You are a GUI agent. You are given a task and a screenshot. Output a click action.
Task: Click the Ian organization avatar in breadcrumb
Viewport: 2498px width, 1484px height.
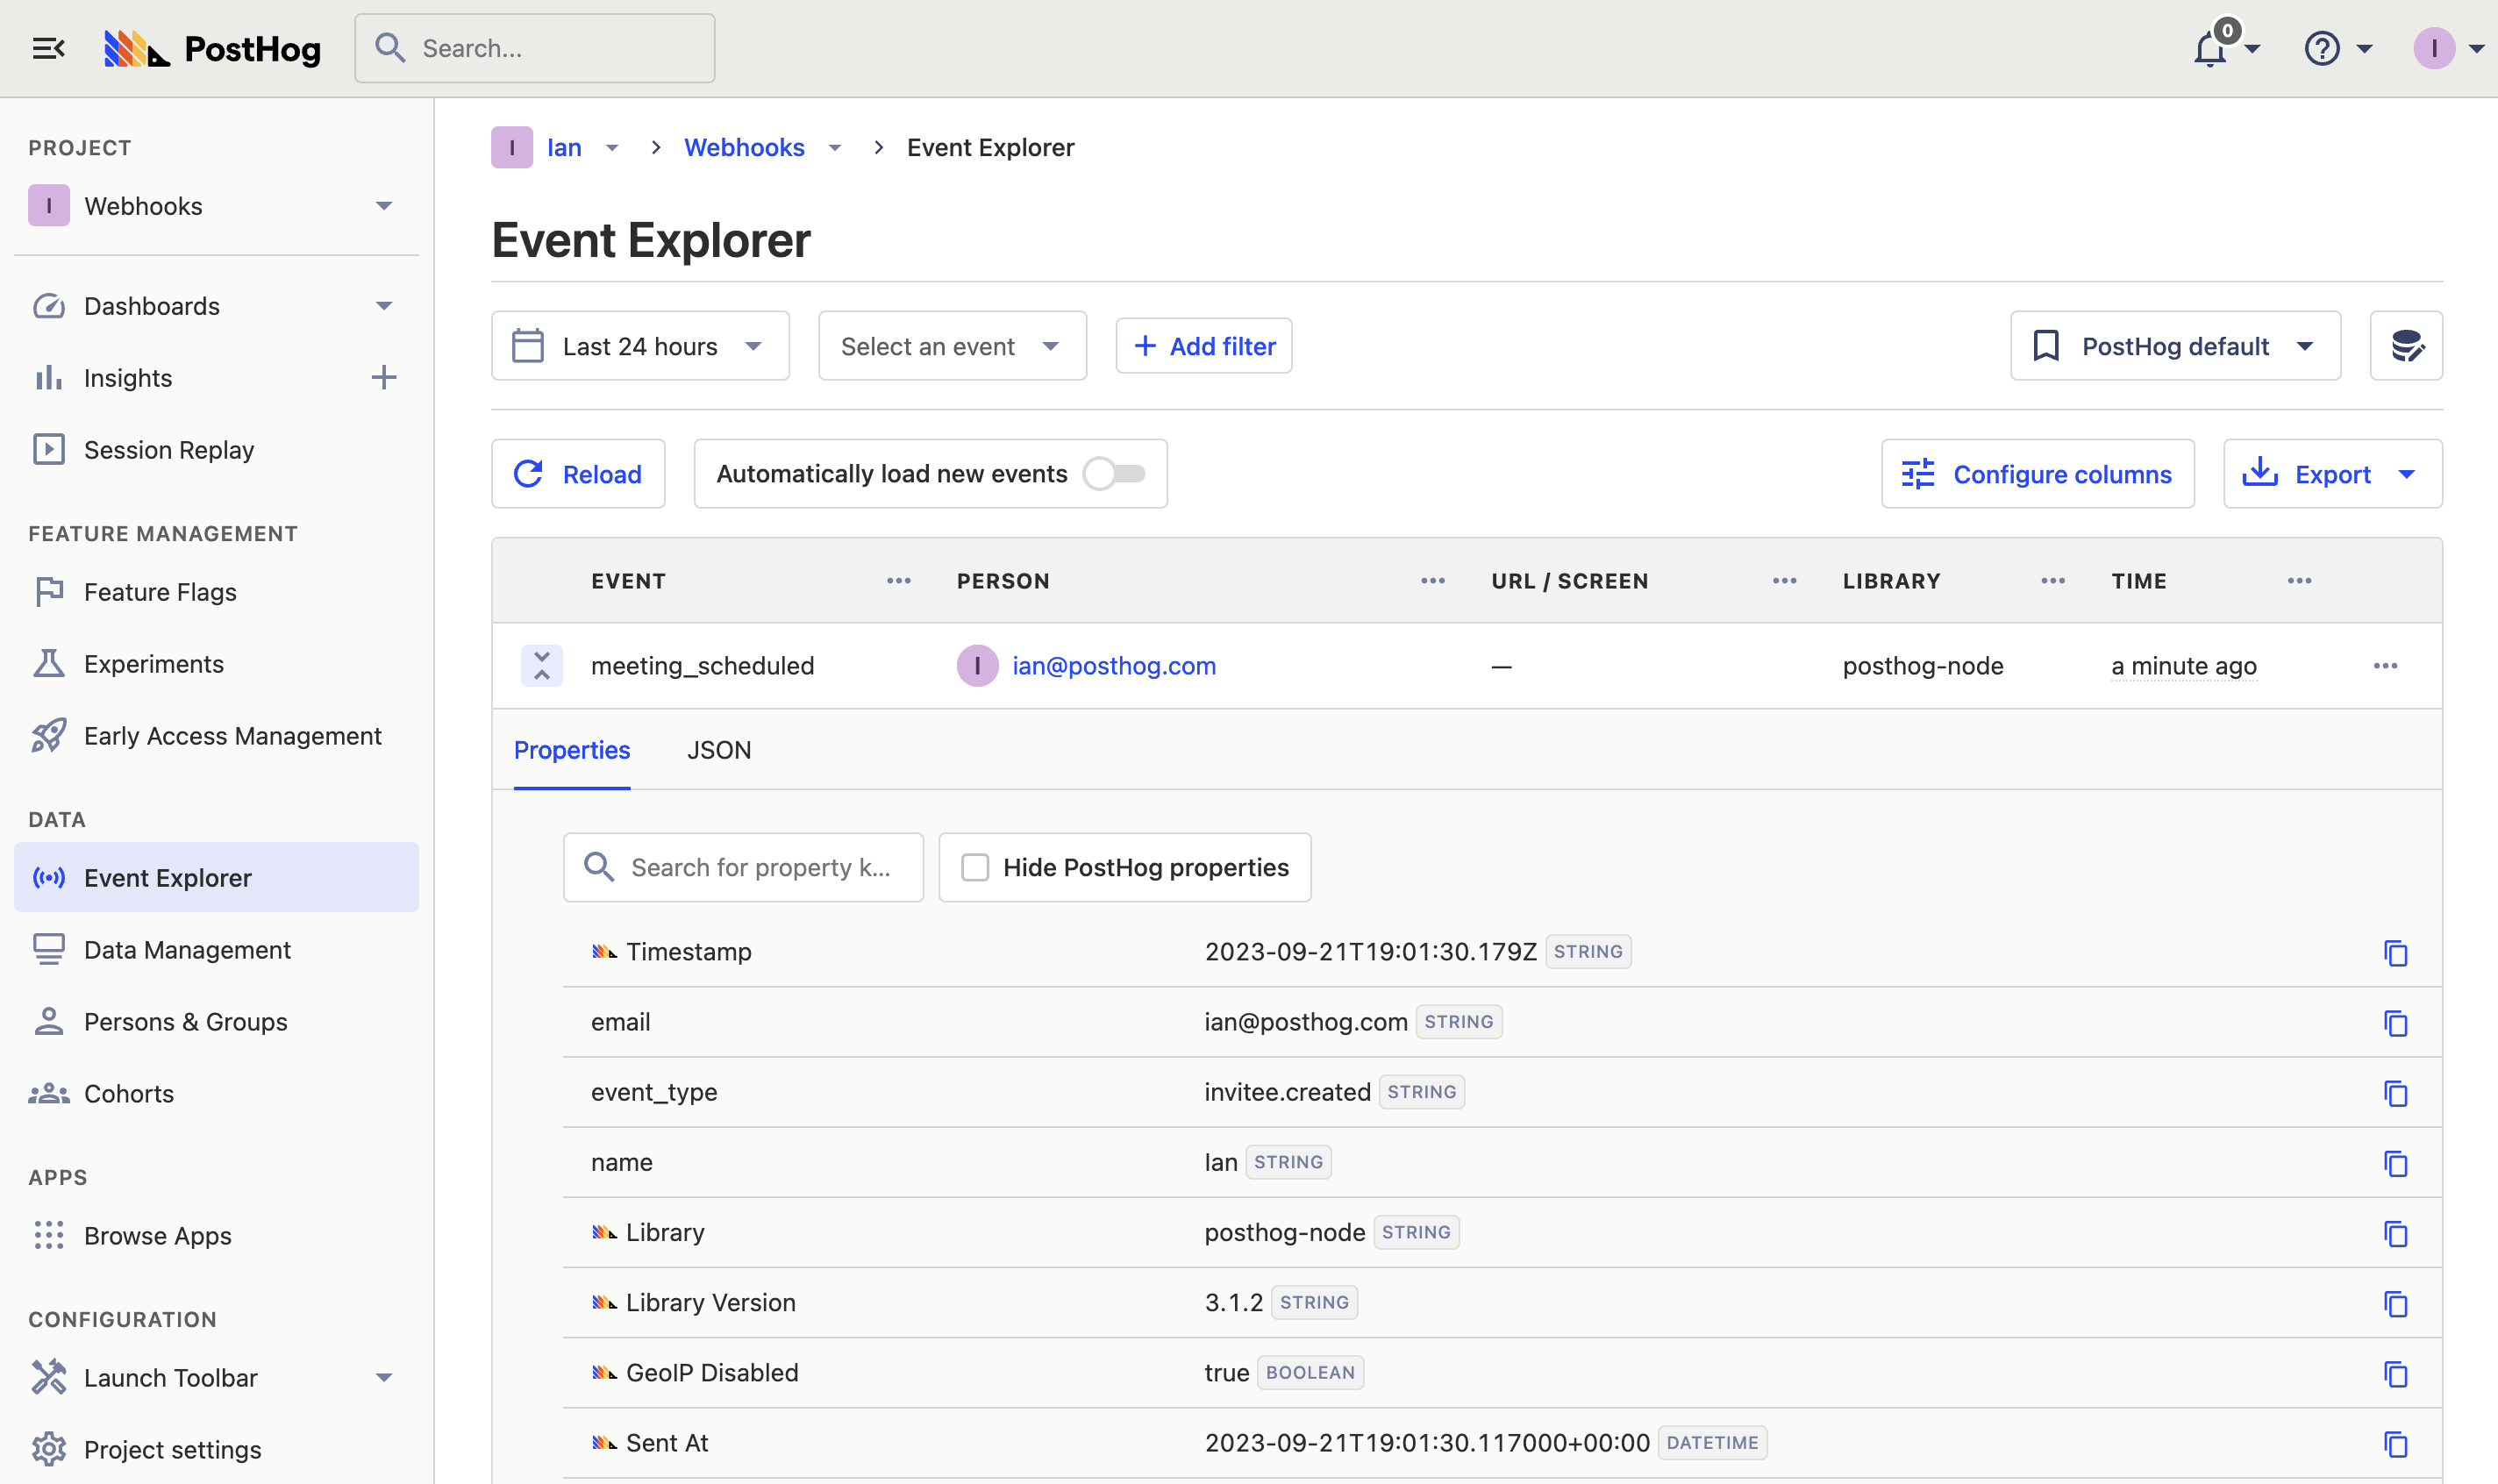pyautogui.click(x=512, y=148)
